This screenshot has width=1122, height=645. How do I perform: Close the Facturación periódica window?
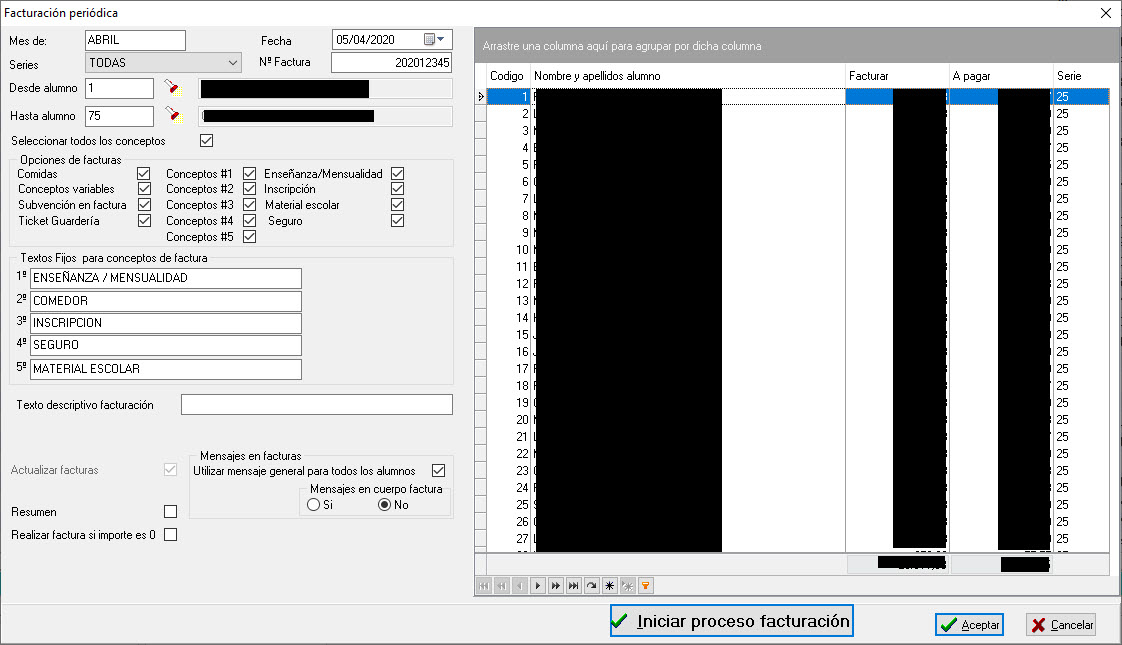click(1106, 13)
